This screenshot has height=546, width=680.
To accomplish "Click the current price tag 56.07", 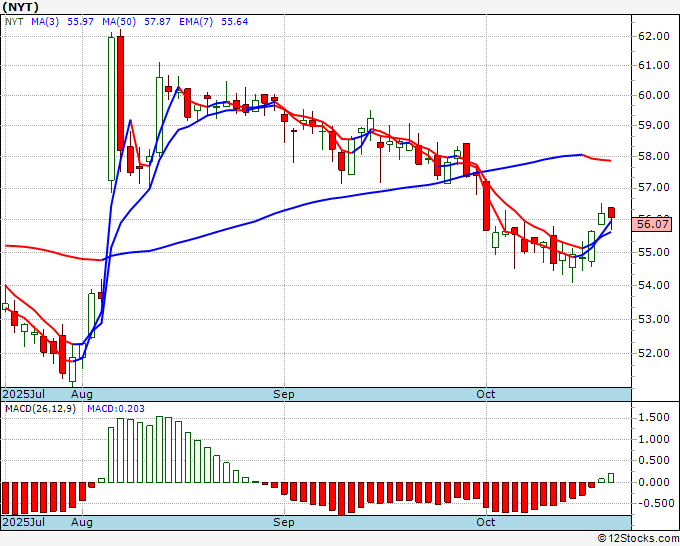I will coord(652,224).
